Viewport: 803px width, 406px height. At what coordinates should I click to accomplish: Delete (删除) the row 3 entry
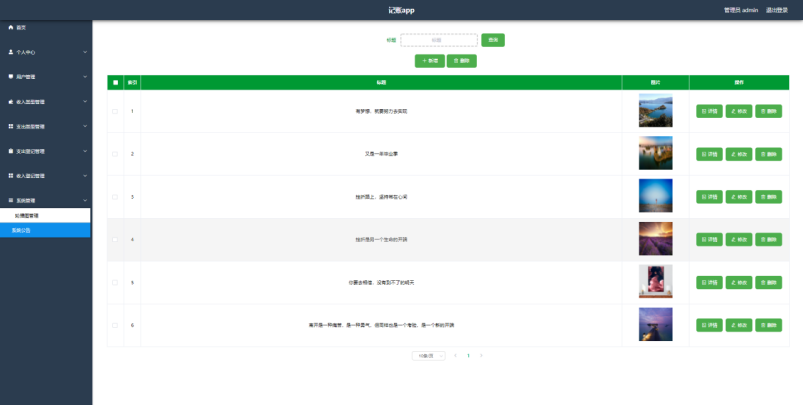[768, 197]
